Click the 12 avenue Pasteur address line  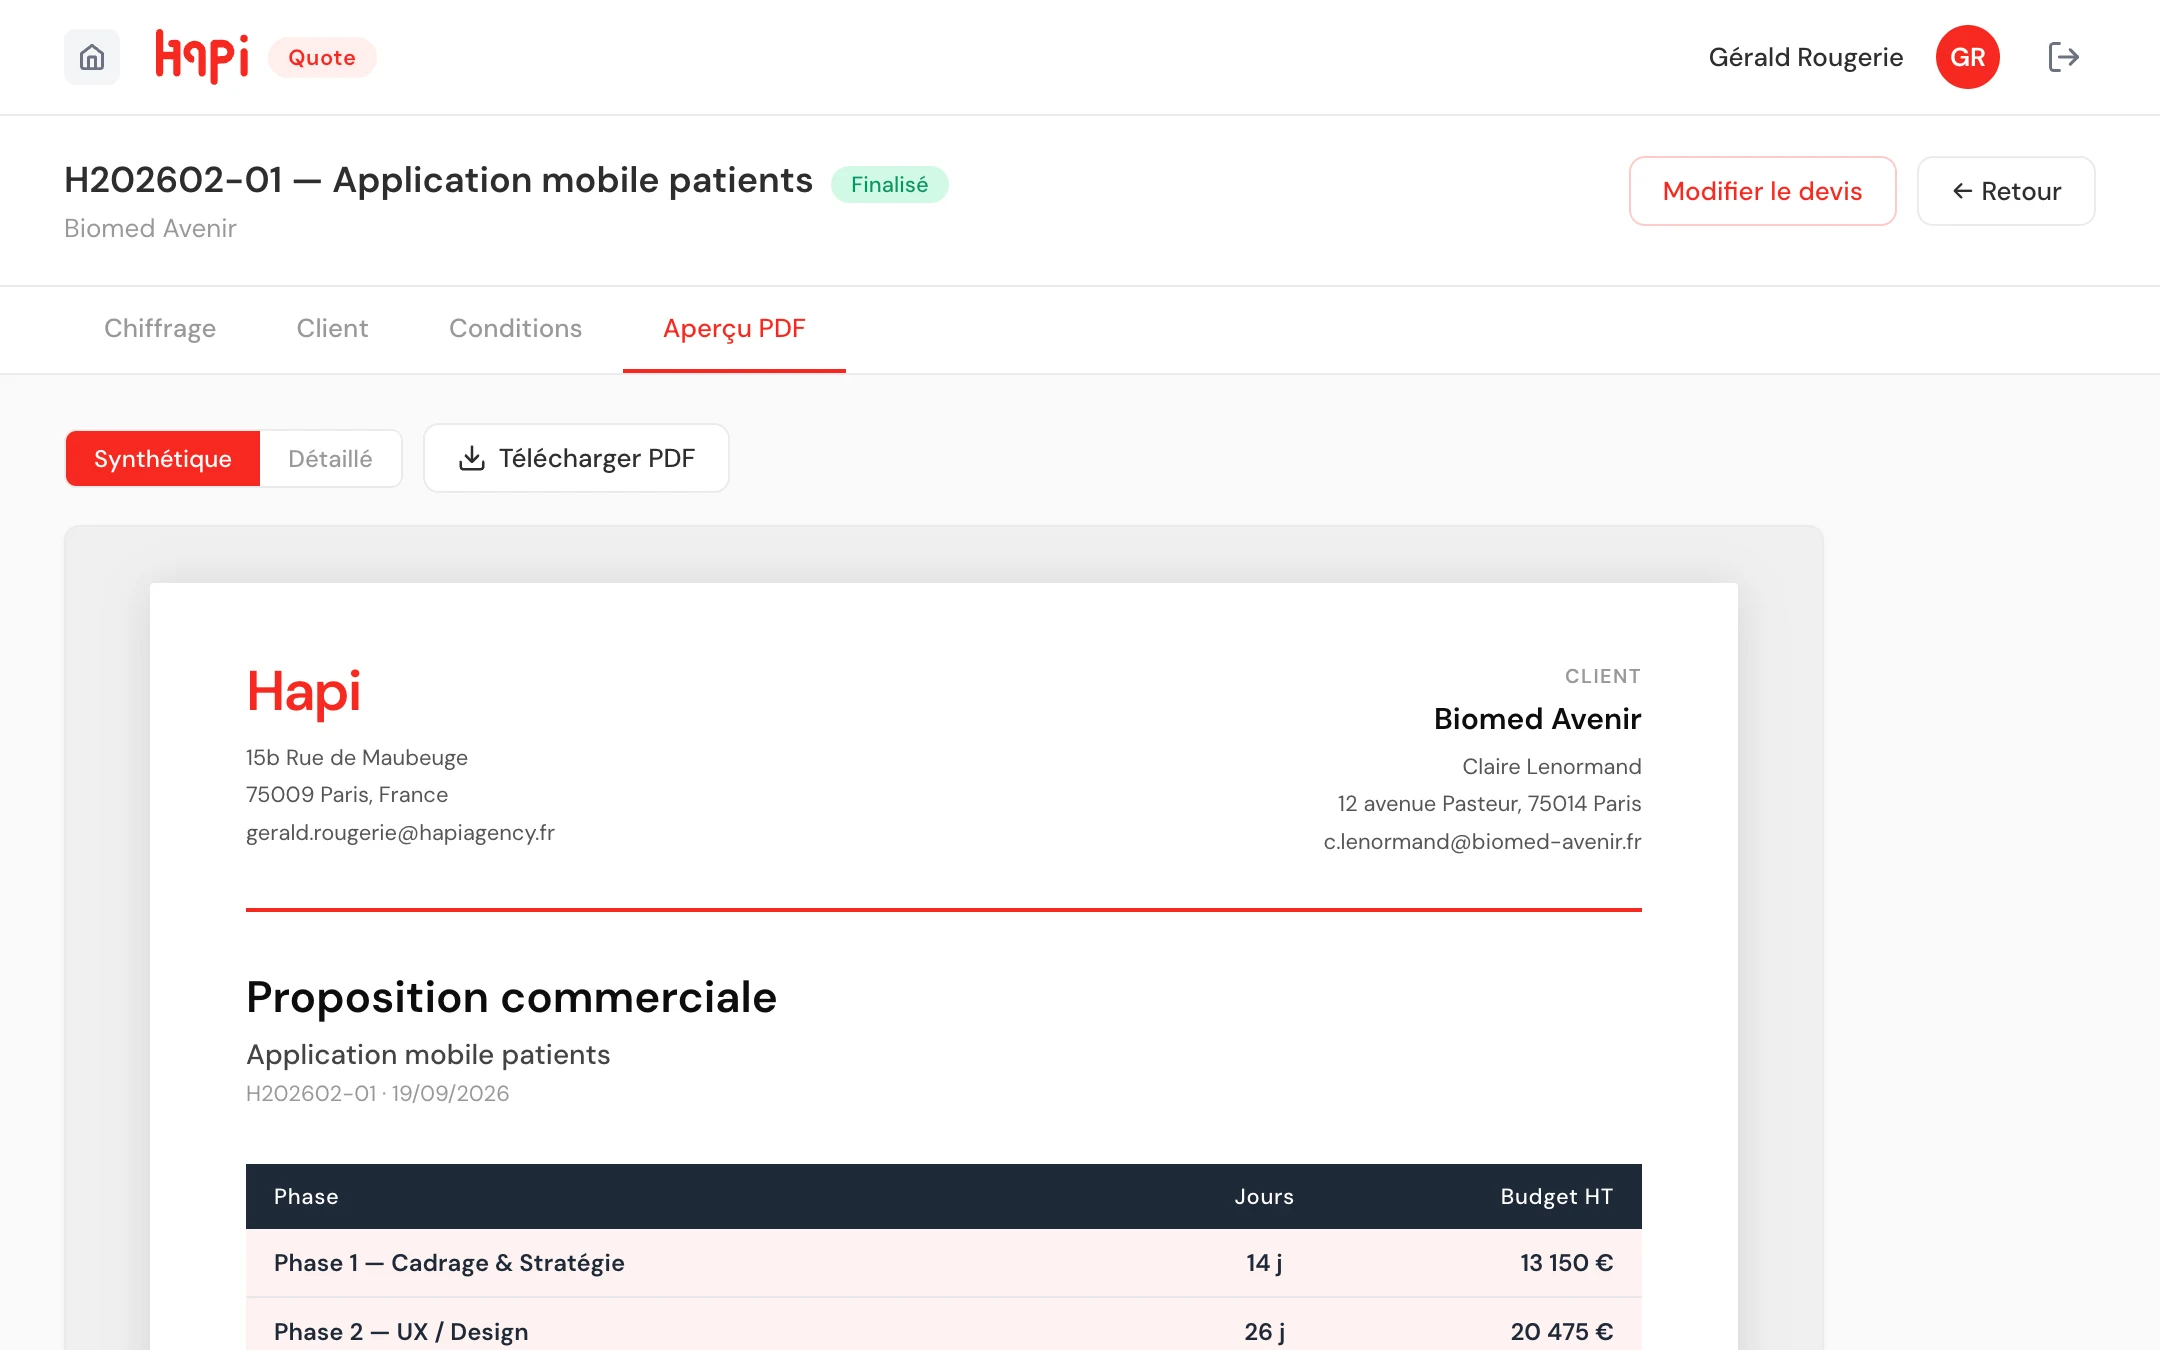point(1489,804)
